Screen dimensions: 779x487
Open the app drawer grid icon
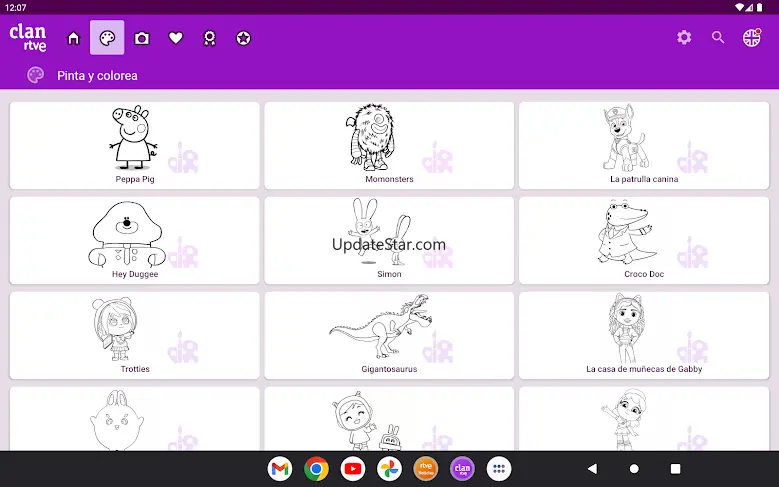(x=499, y=469)
